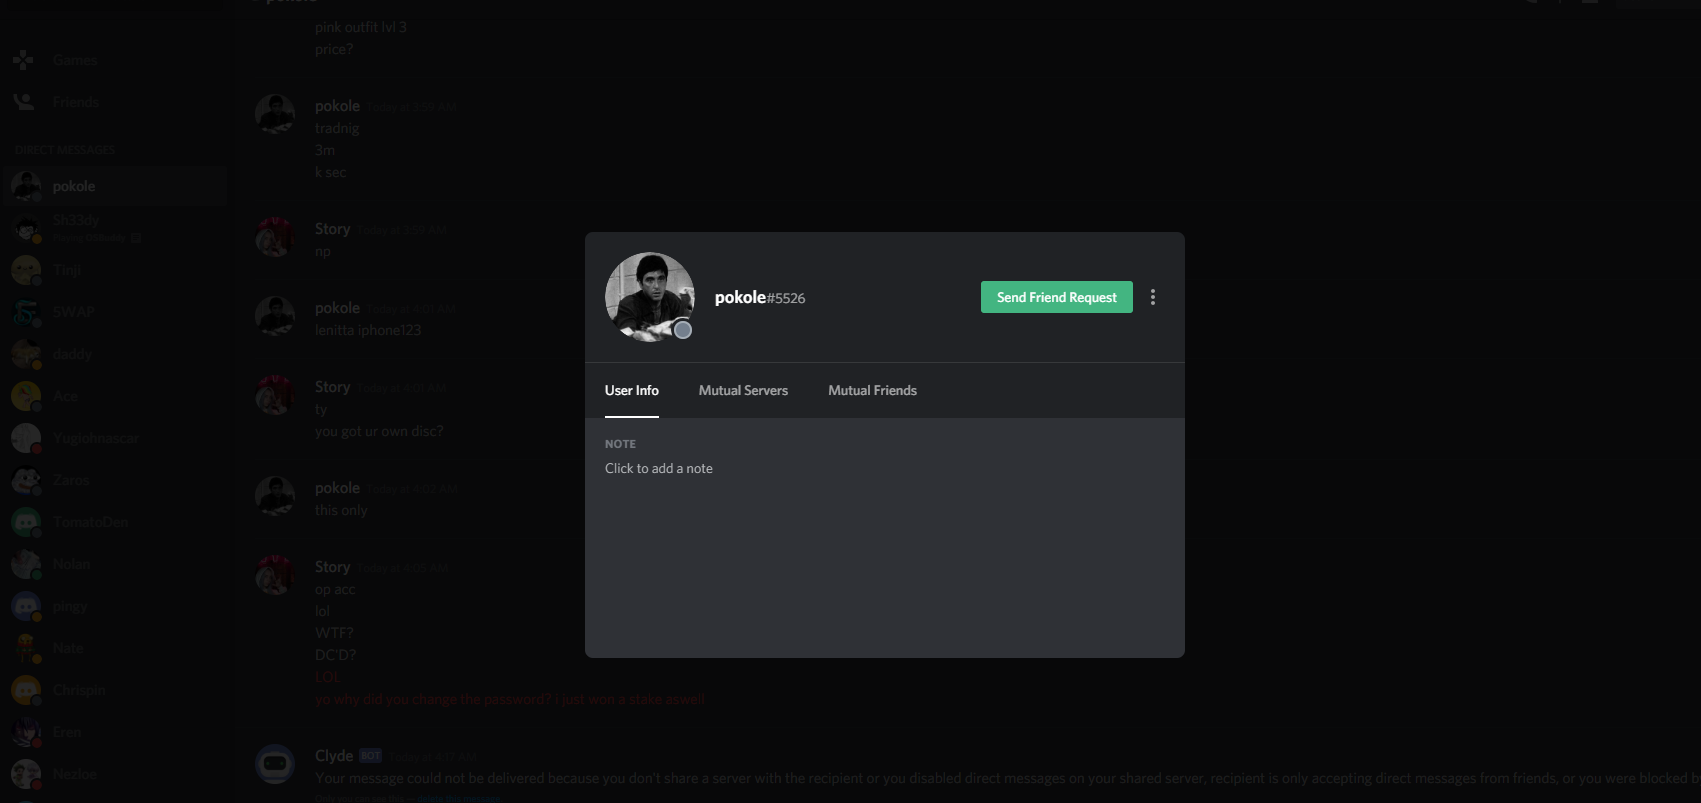
Task: Click Ace's avatar in the DM list
Action: click(26, 396)
